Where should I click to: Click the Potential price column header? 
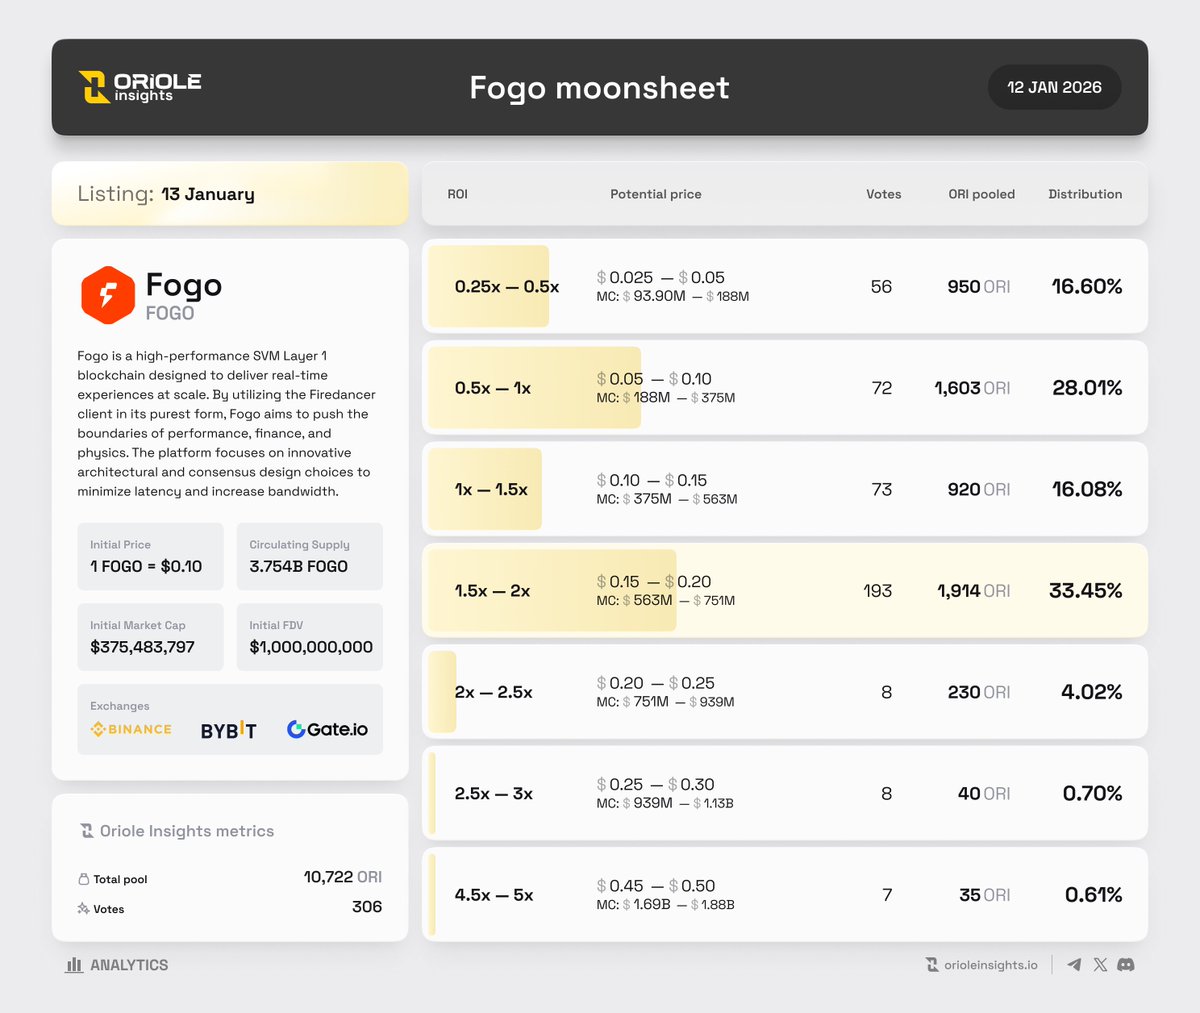click(656, 194)
